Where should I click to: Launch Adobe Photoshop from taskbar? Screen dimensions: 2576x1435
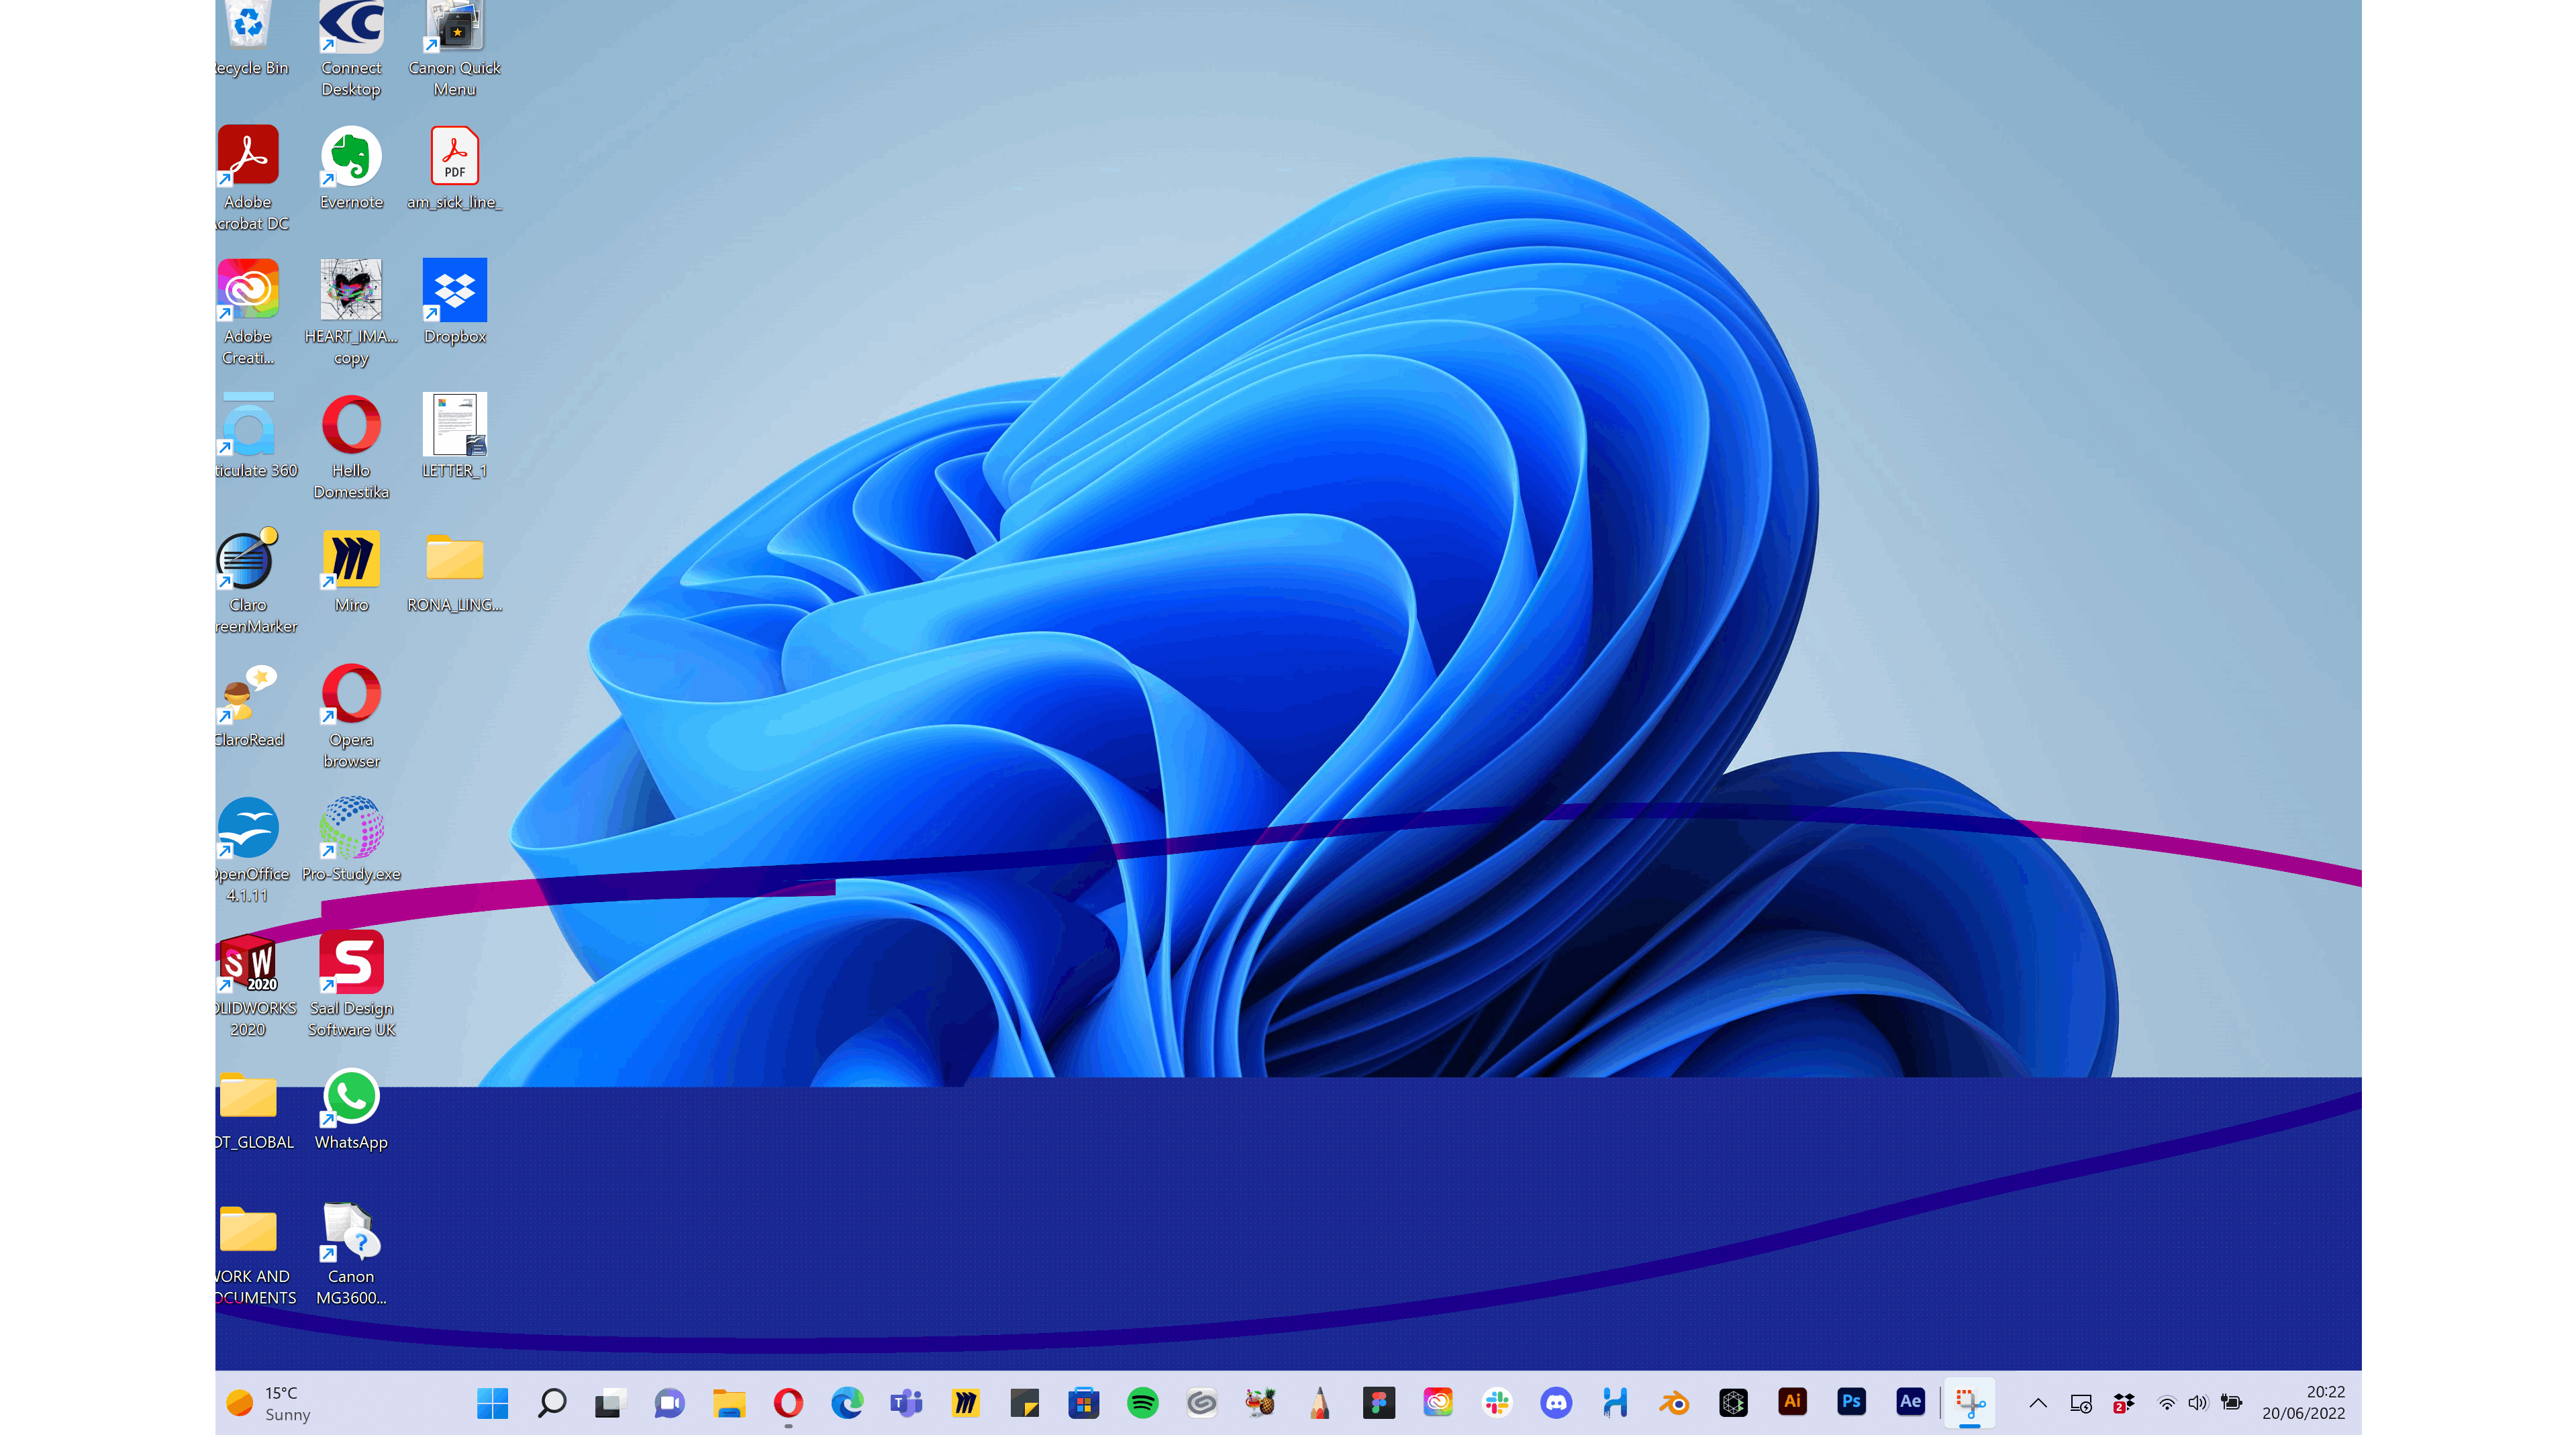pos(1851,1402)
